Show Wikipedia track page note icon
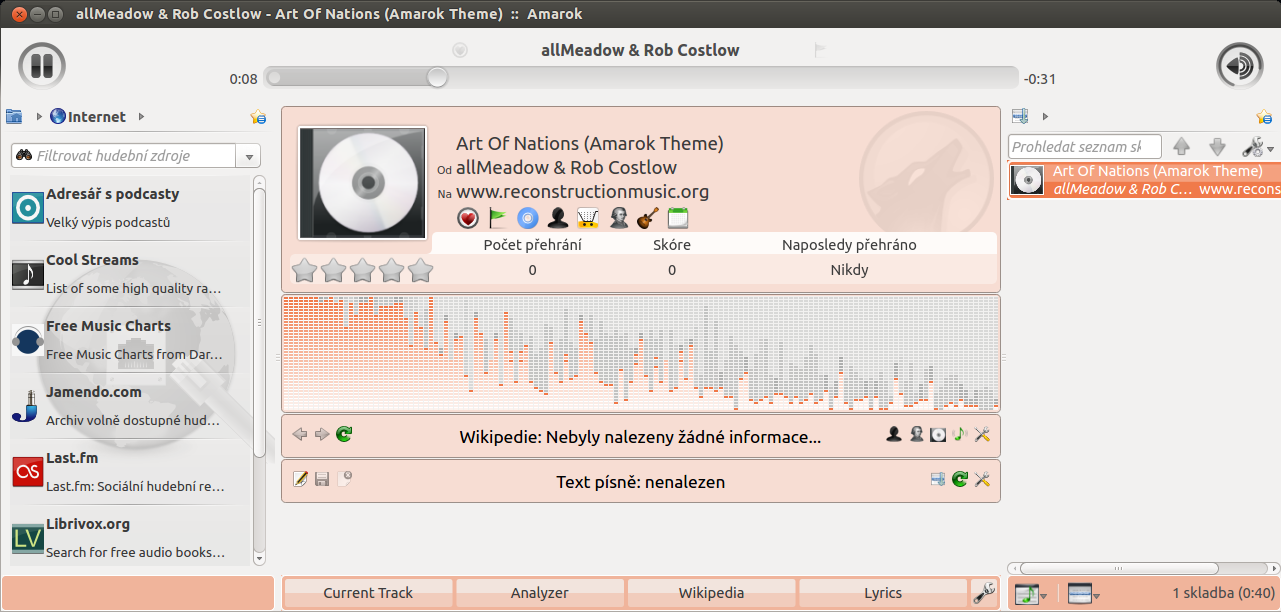The width and height of the screenshot is (1281, 612). coord(960,434)
